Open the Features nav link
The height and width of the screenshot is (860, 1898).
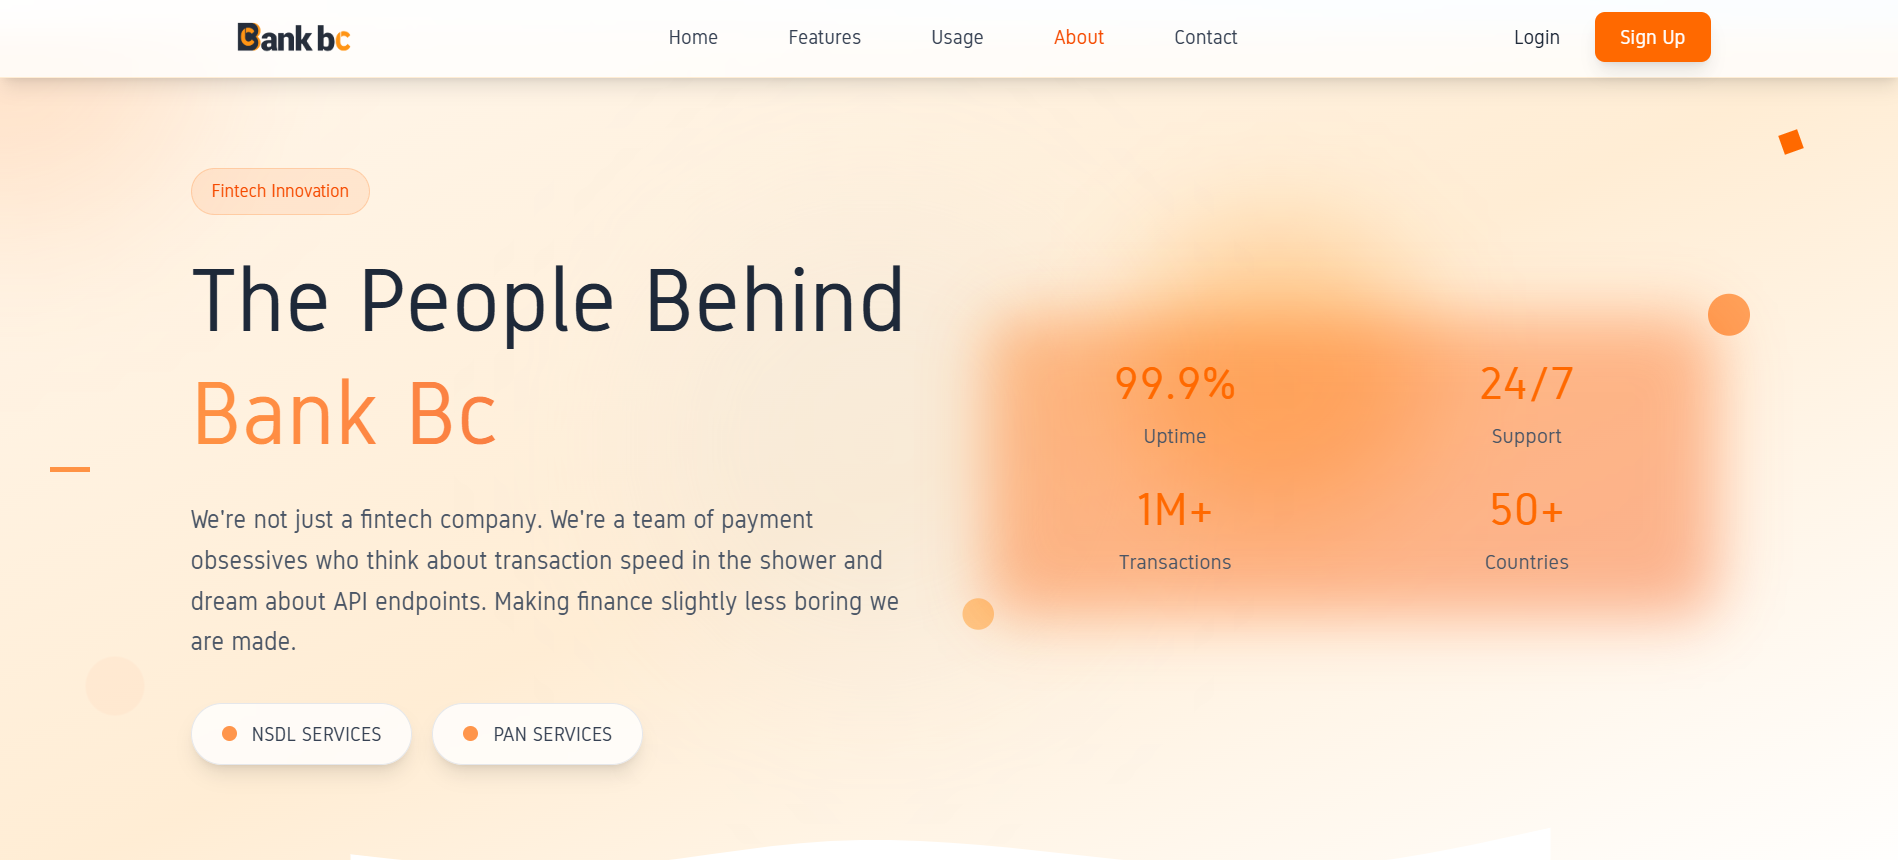click(x=824, y=38)
